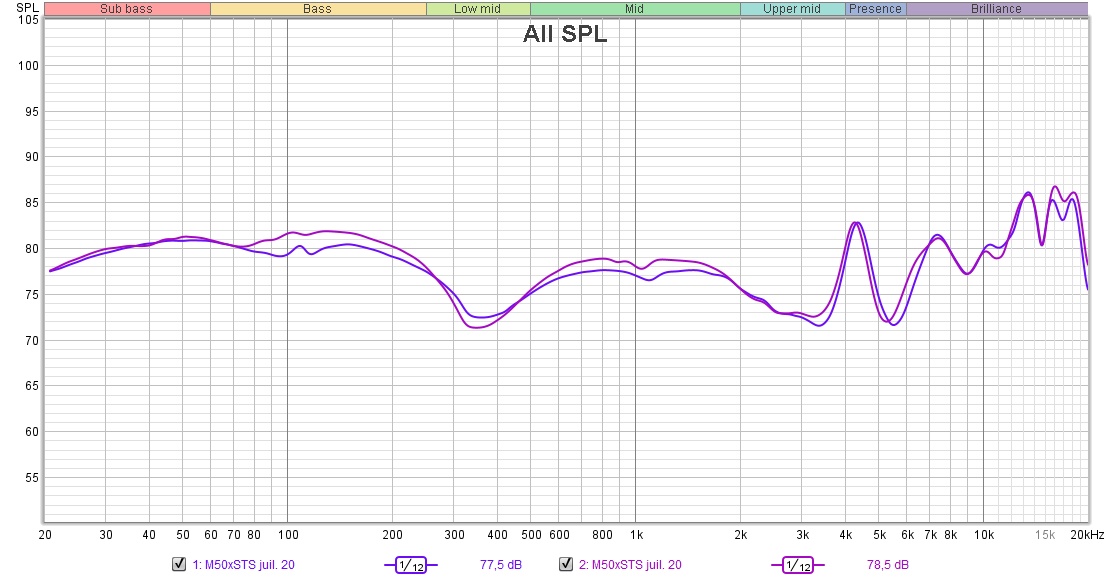Click the 78,5 dB level readout
The image size is (1110, 579).
[888, 565]
